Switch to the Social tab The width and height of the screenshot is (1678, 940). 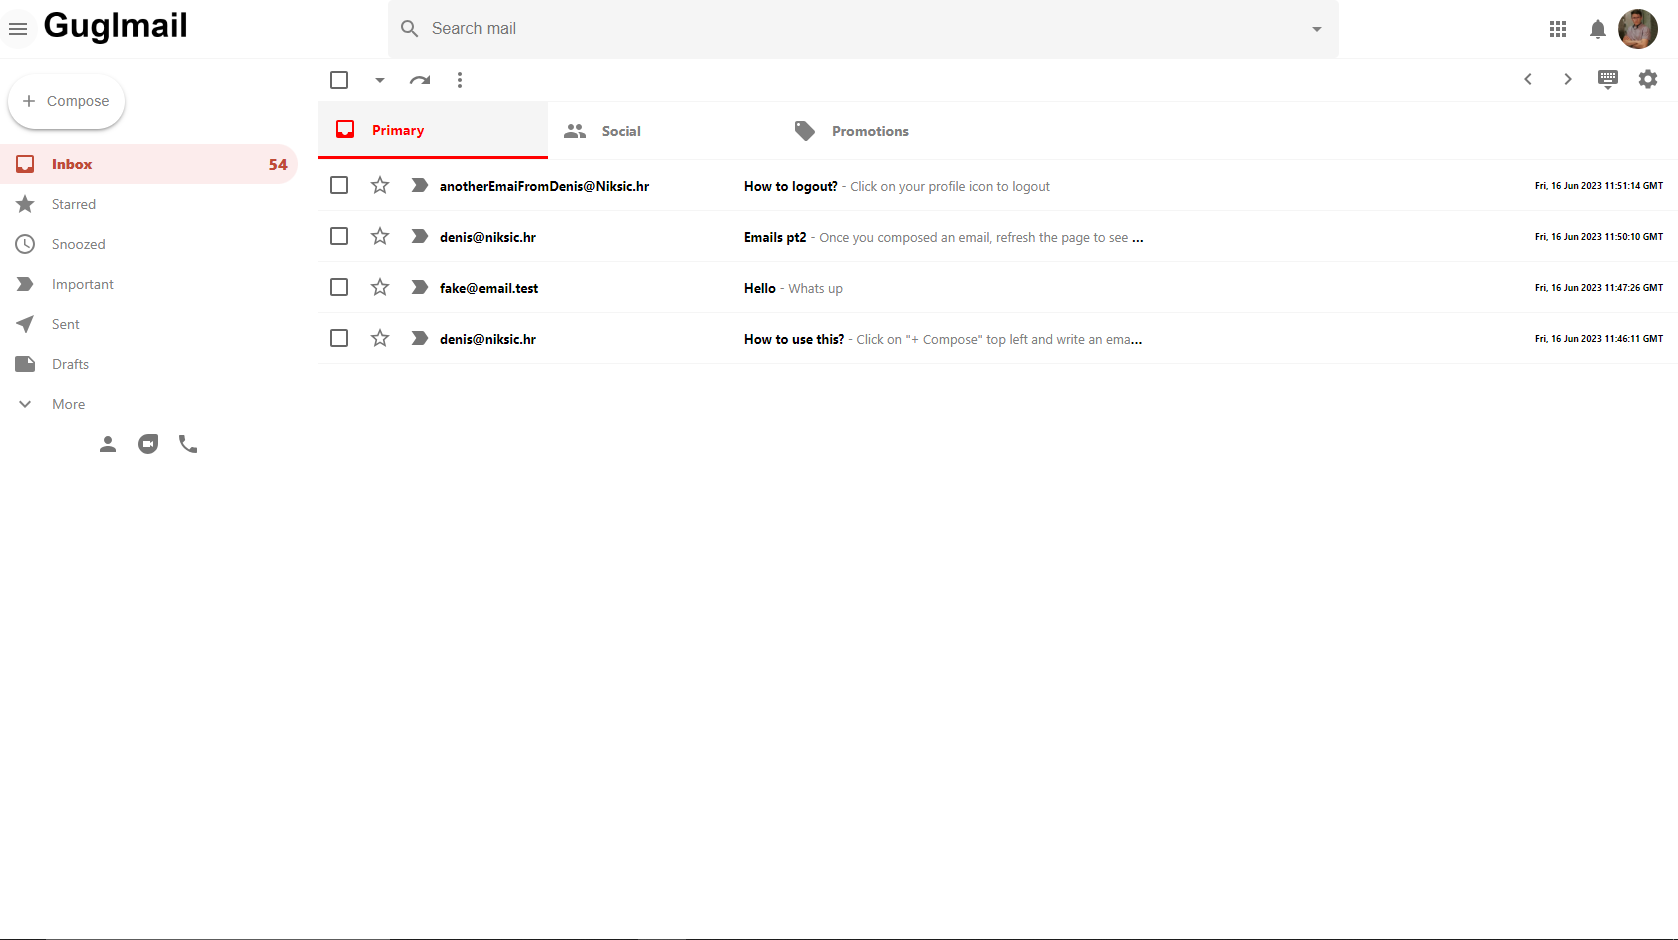point(620,131)
